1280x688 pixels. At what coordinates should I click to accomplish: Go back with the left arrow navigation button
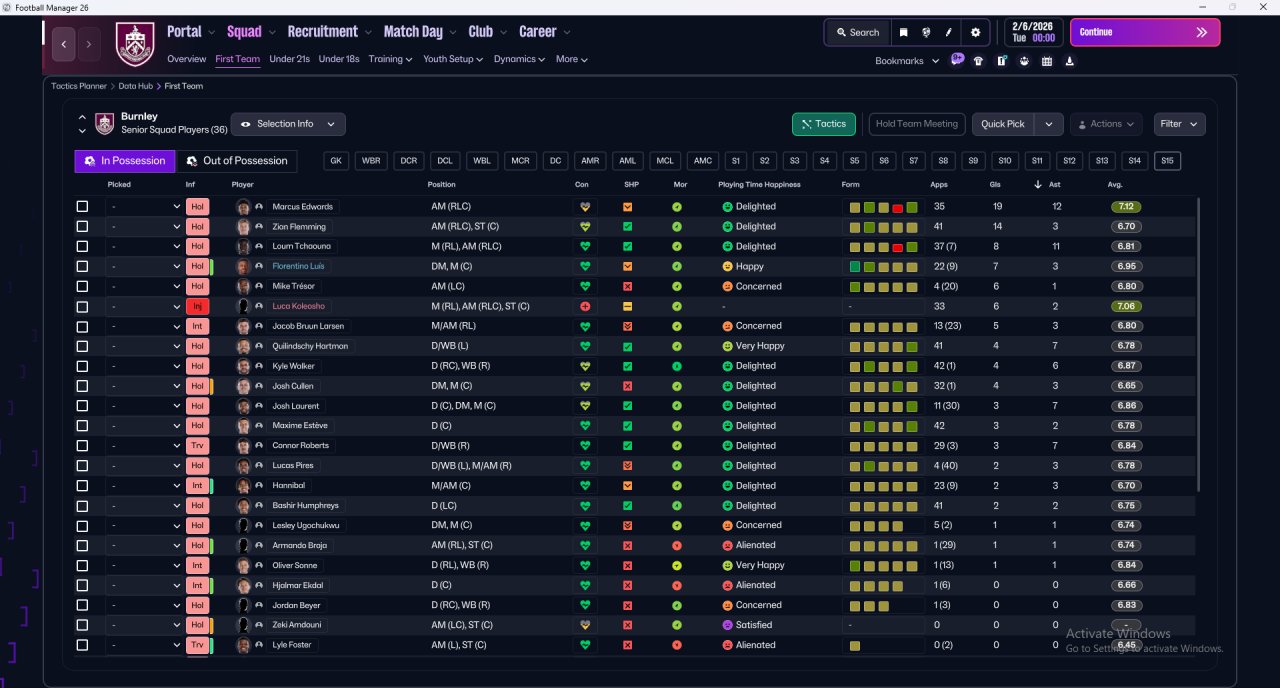(x=64, y=44)
